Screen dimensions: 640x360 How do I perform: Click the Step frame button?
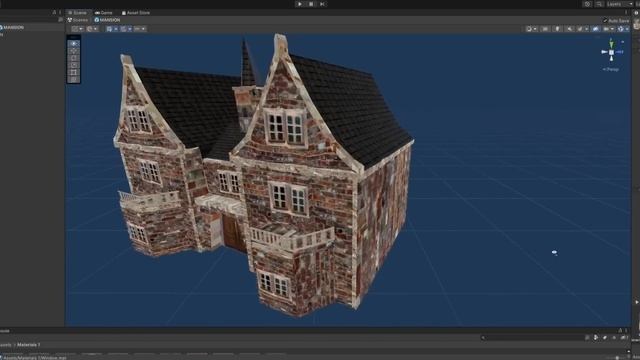click(322, 4)
